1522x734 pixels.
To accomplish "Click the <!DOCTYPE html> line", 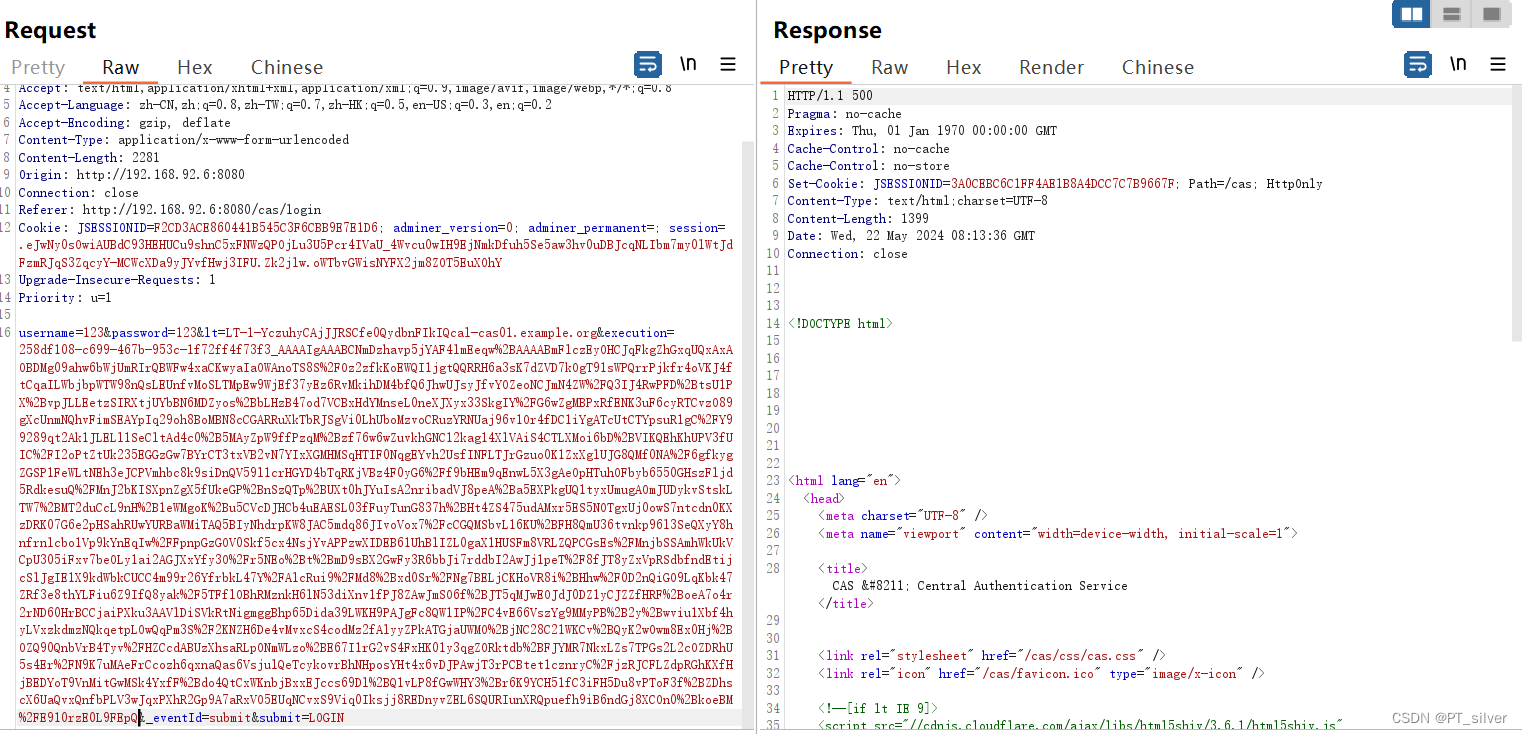I will click(839, 324).
